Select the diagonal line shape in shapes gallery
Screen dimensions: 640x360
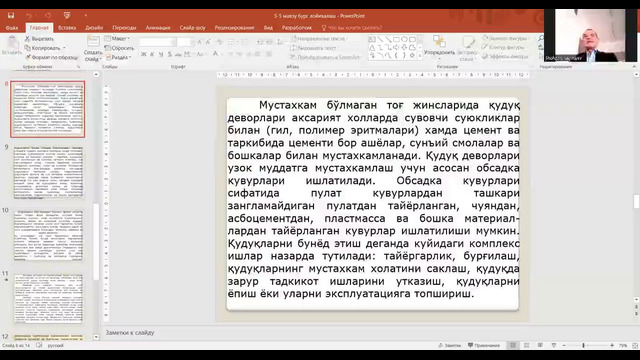point(380,40)
